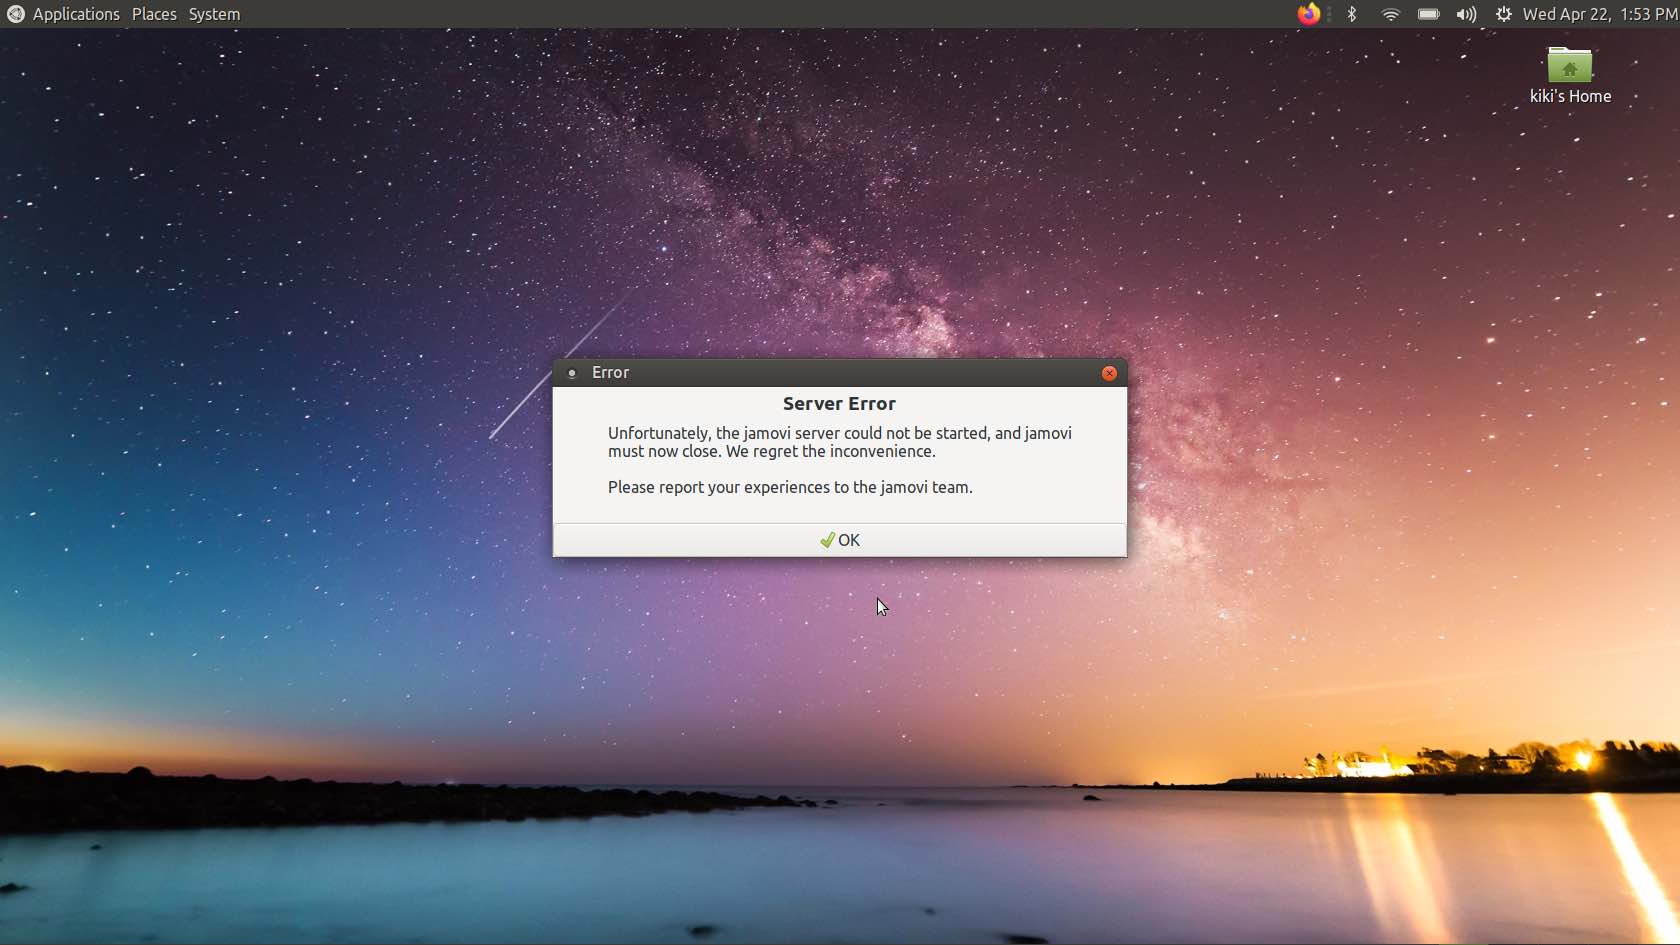Click the 'jamovi server could not be started' message
1680x945 pixels.
pos(840,442)
